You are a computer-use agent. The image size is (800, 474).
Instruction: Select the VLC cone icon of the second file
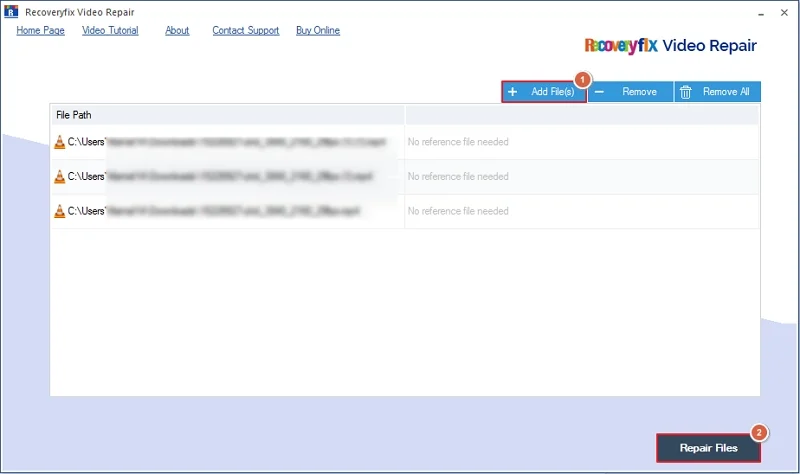pyautogui.click(x=60, y=177)
